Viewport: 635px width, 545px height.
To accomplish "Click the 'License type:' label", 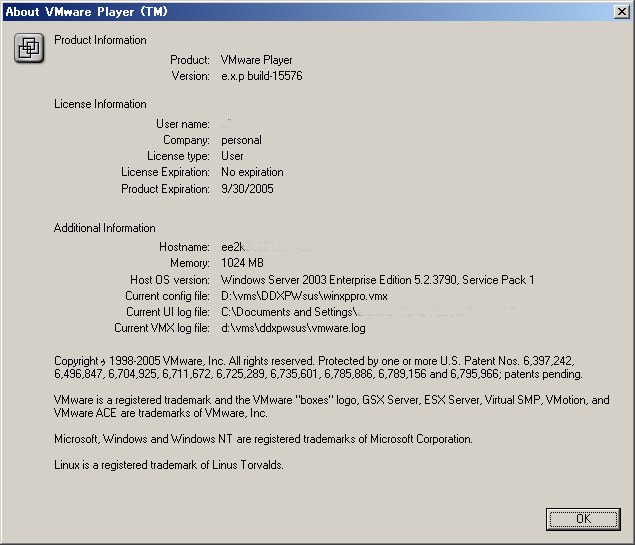I will pos(178,156).
